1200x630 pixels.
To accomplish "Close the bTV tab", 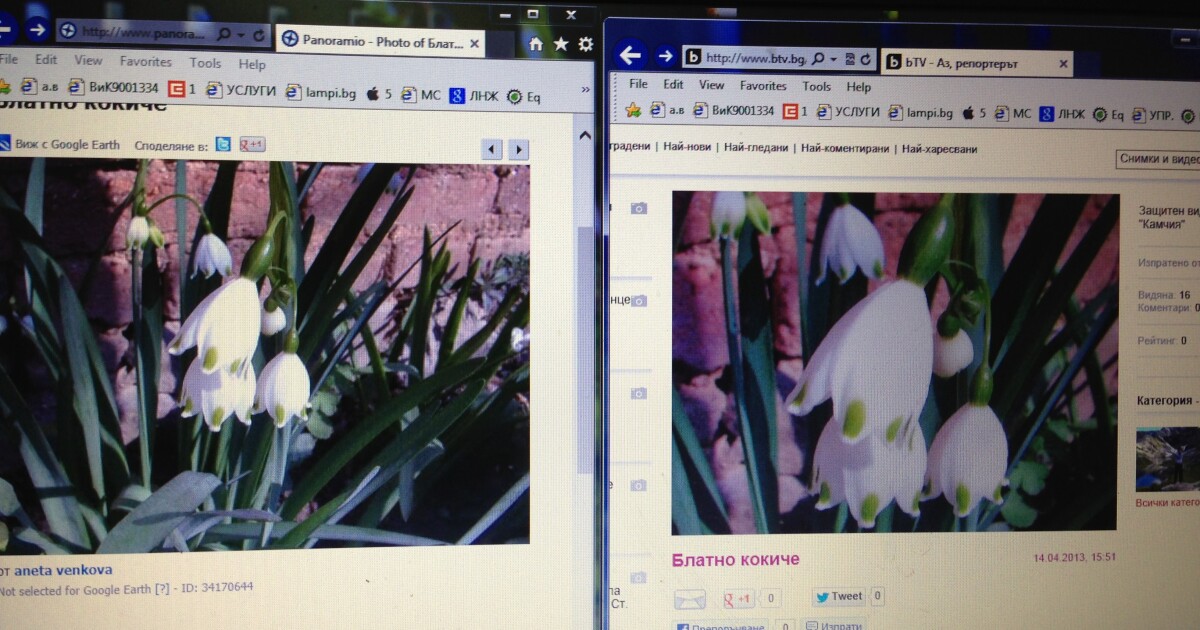I will [x=1062, y=65].
